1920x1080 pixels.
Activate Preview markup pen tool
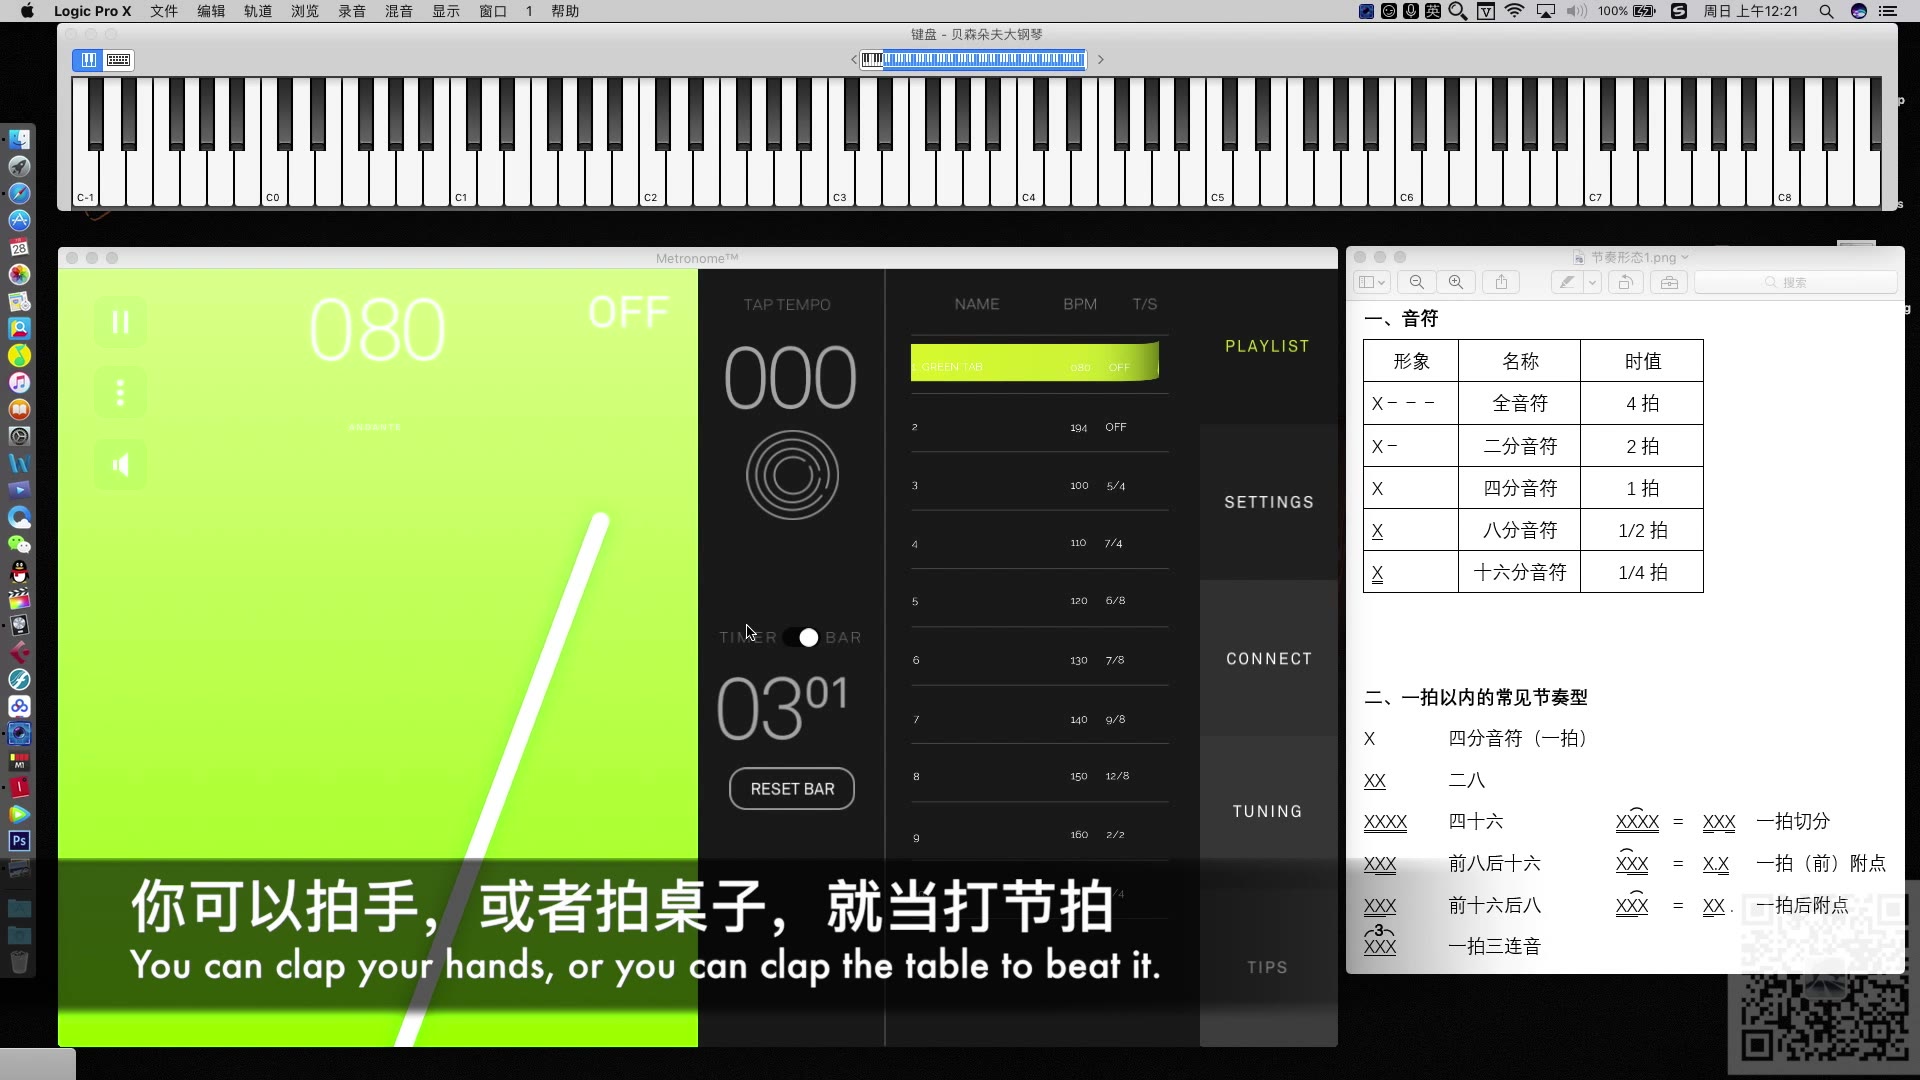(x=1566, y=282)
